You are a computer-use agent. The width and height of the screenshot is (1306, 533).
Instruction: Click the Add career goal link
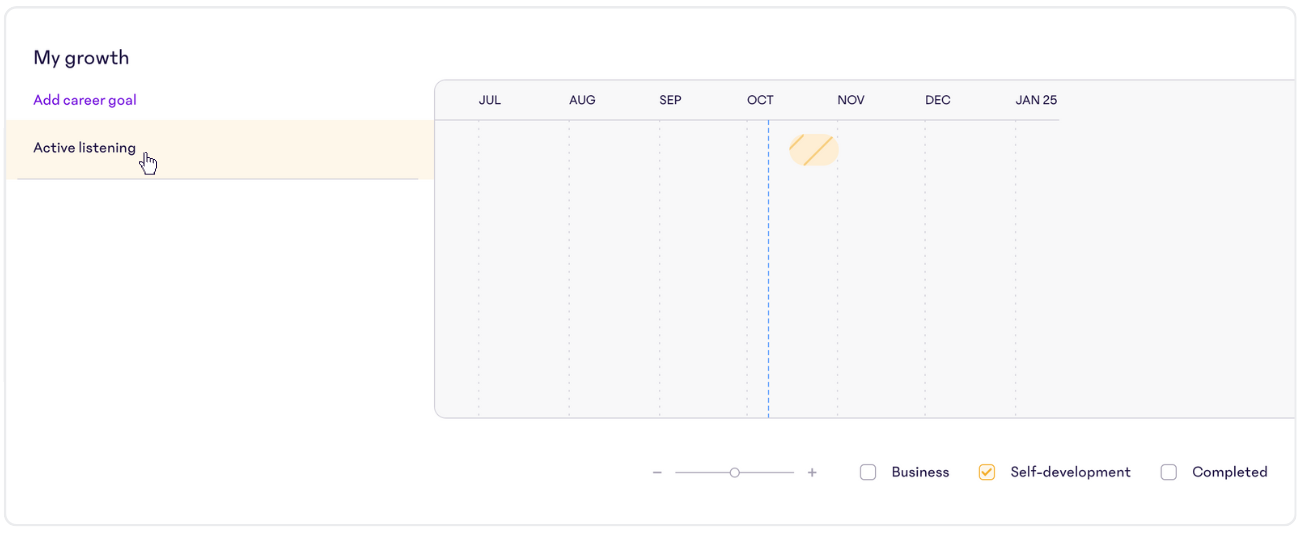pyautogui.click(x=85, y=100)
